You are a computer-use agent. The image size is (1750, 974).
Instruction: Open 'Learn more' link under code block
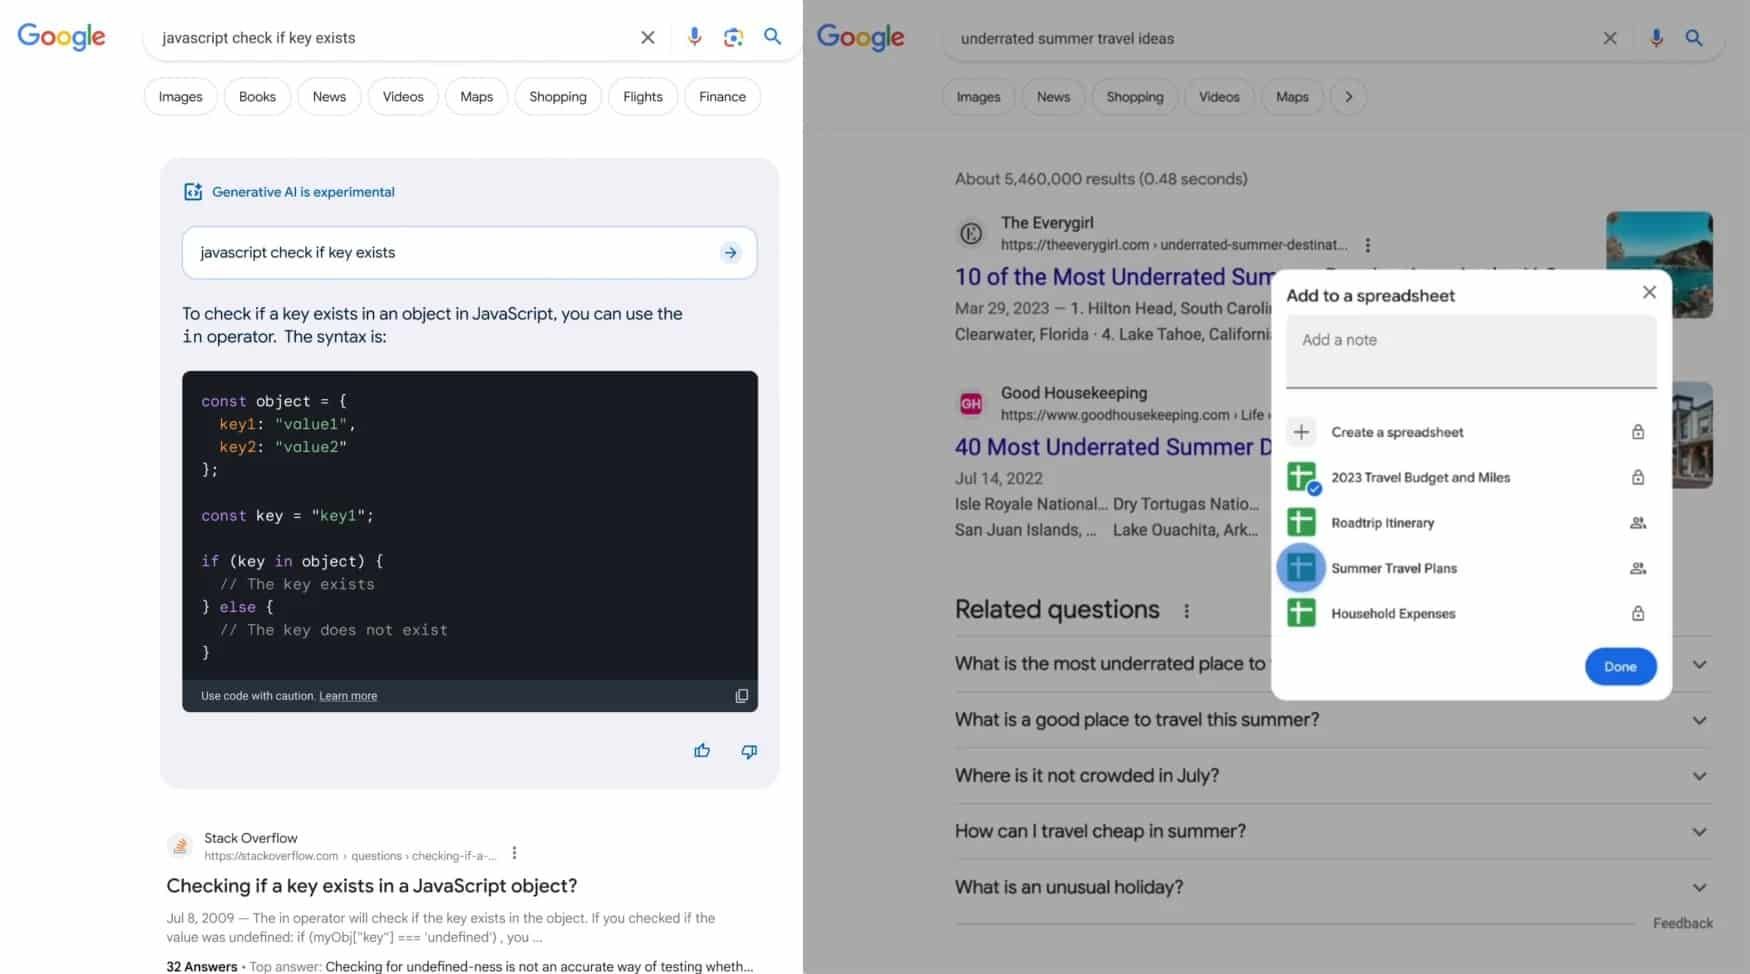click(348, 696)
